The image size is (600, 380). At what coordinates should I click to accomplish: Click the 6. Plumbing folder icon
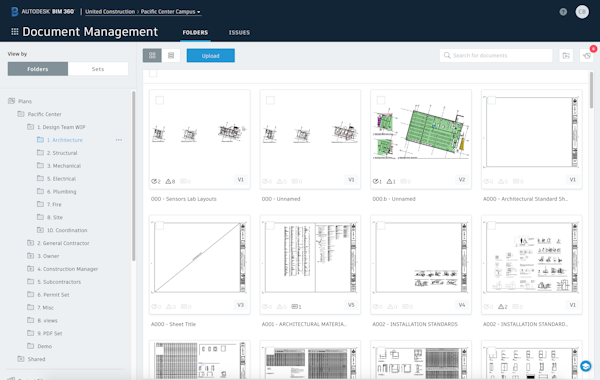click(40, 191)
